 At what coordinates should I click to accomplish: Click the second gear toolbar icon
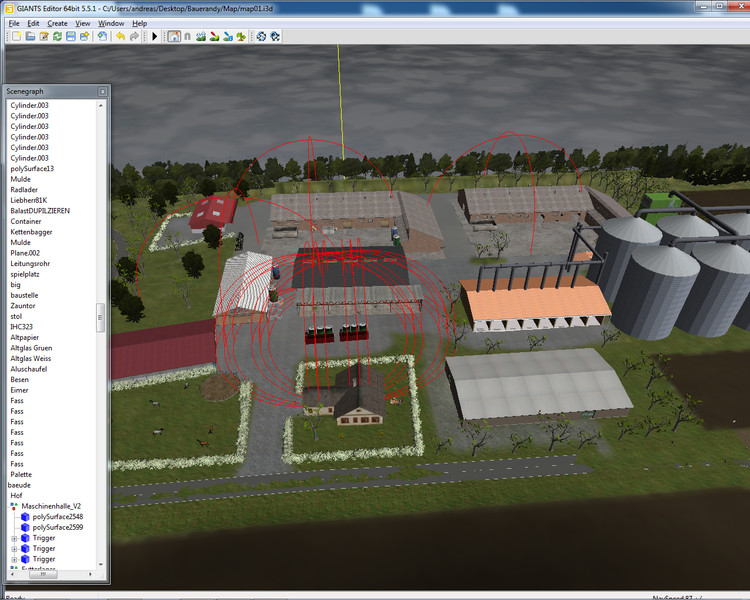coord(275,36)
